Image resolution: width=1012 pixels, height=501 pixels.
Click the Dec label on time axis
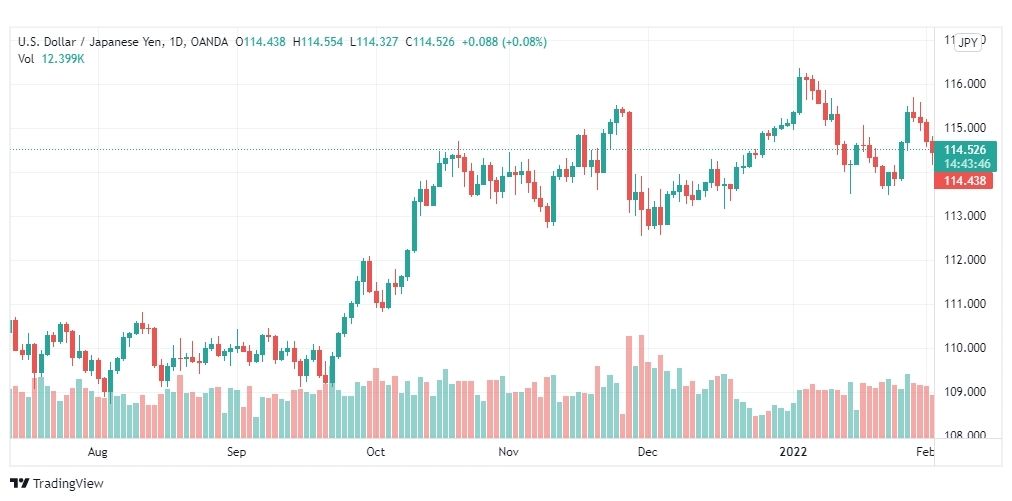647,452
